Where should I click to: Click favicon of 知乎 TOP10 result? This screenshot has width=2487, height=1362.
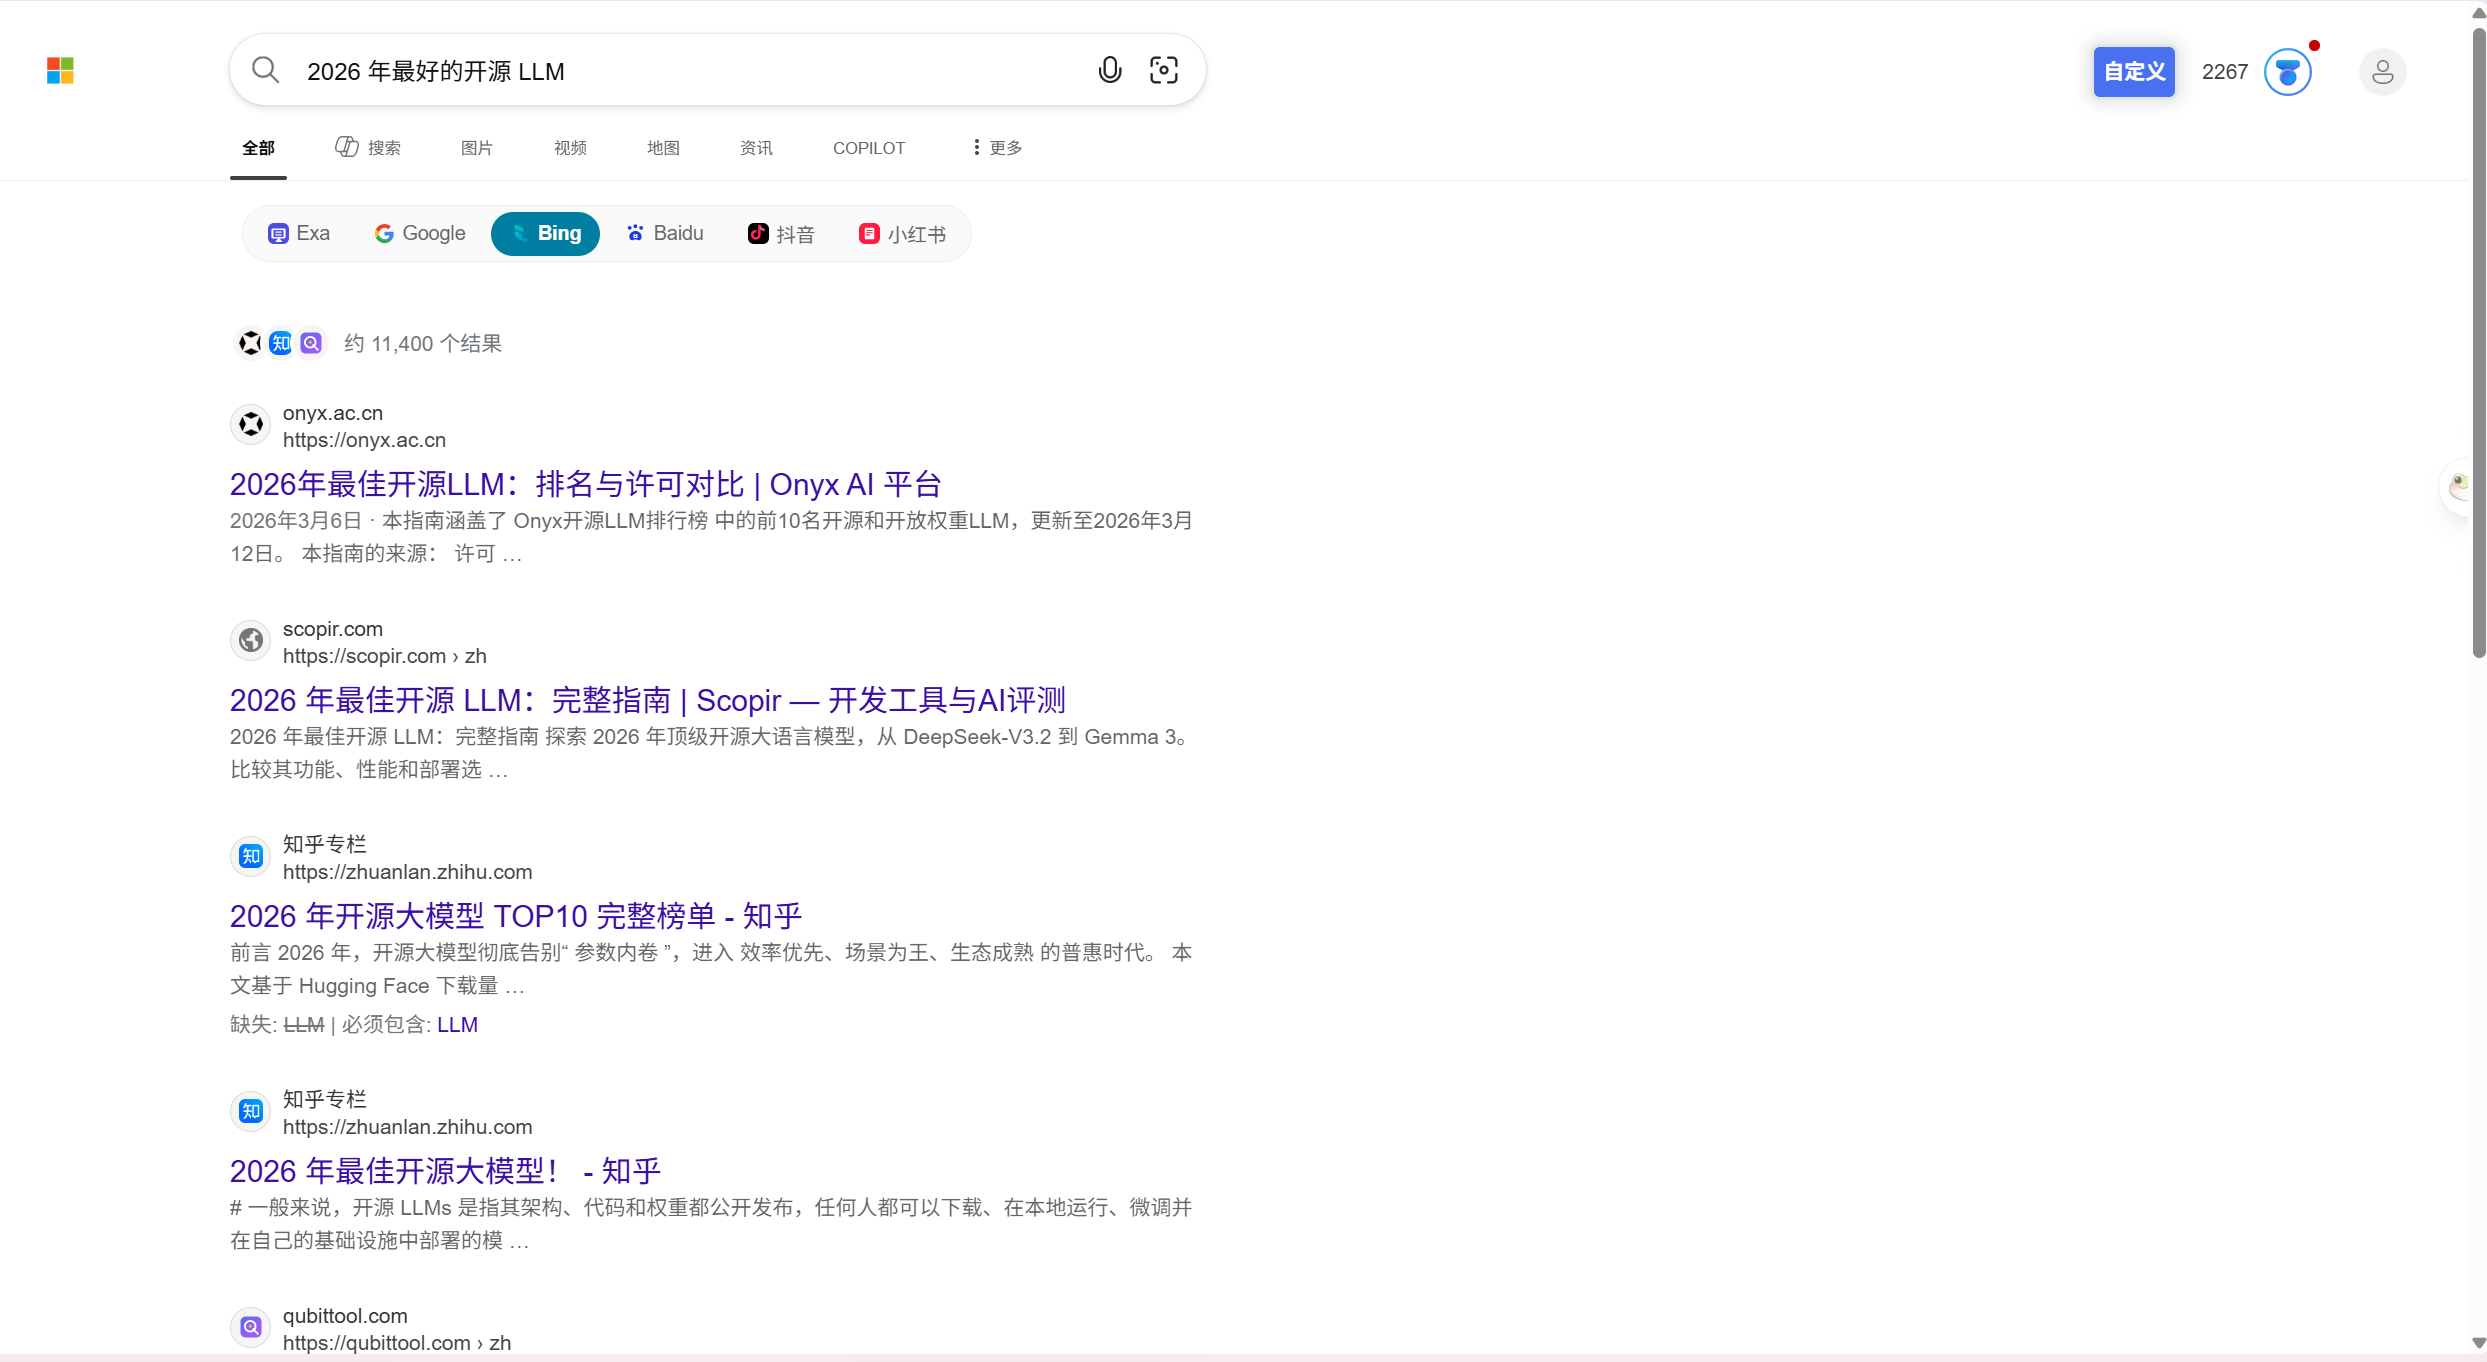250,857
